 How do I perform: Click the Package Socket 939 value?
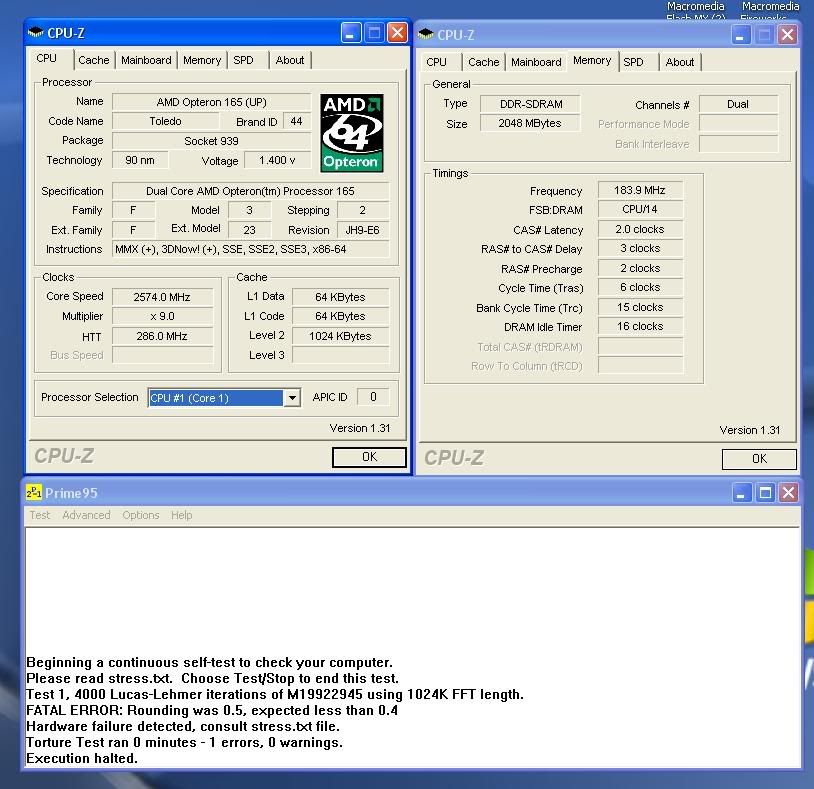pyautogui.click(x=211, y=141)
